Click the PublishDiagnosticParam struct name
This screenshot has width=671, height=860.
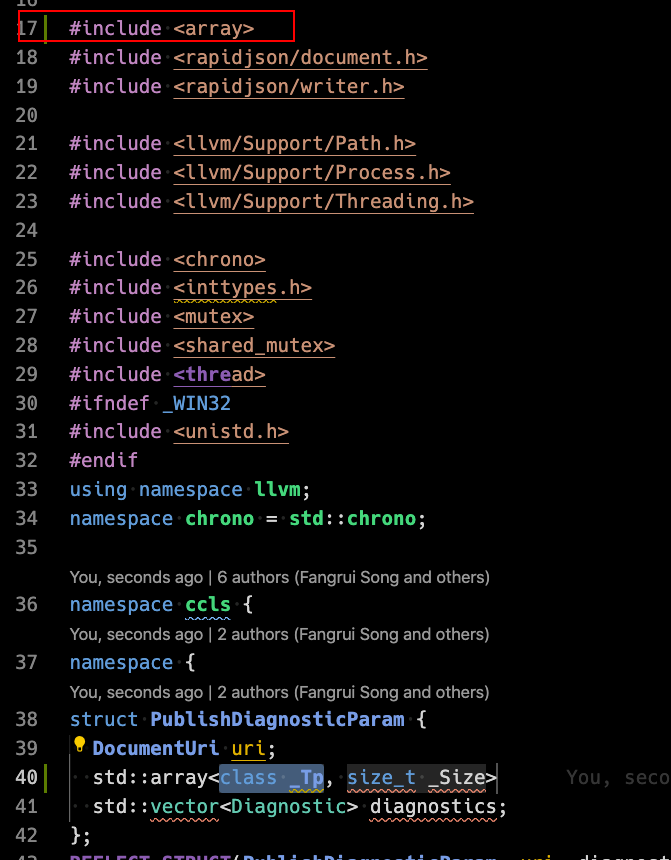click(x=277, y=719)
